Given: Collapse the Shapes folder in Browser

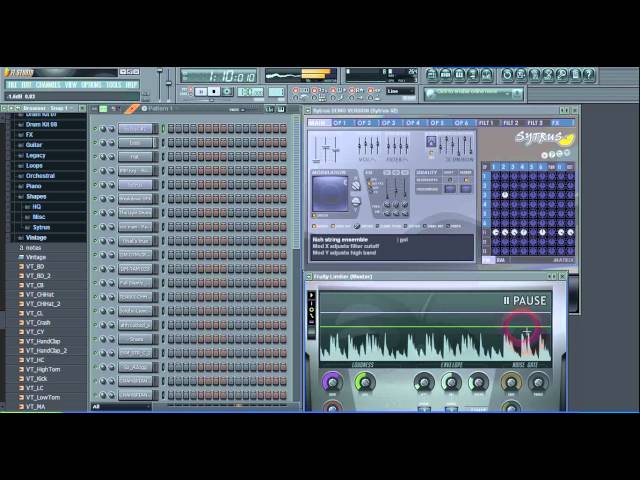Looking at the screenshot, I should pos(36,197).
